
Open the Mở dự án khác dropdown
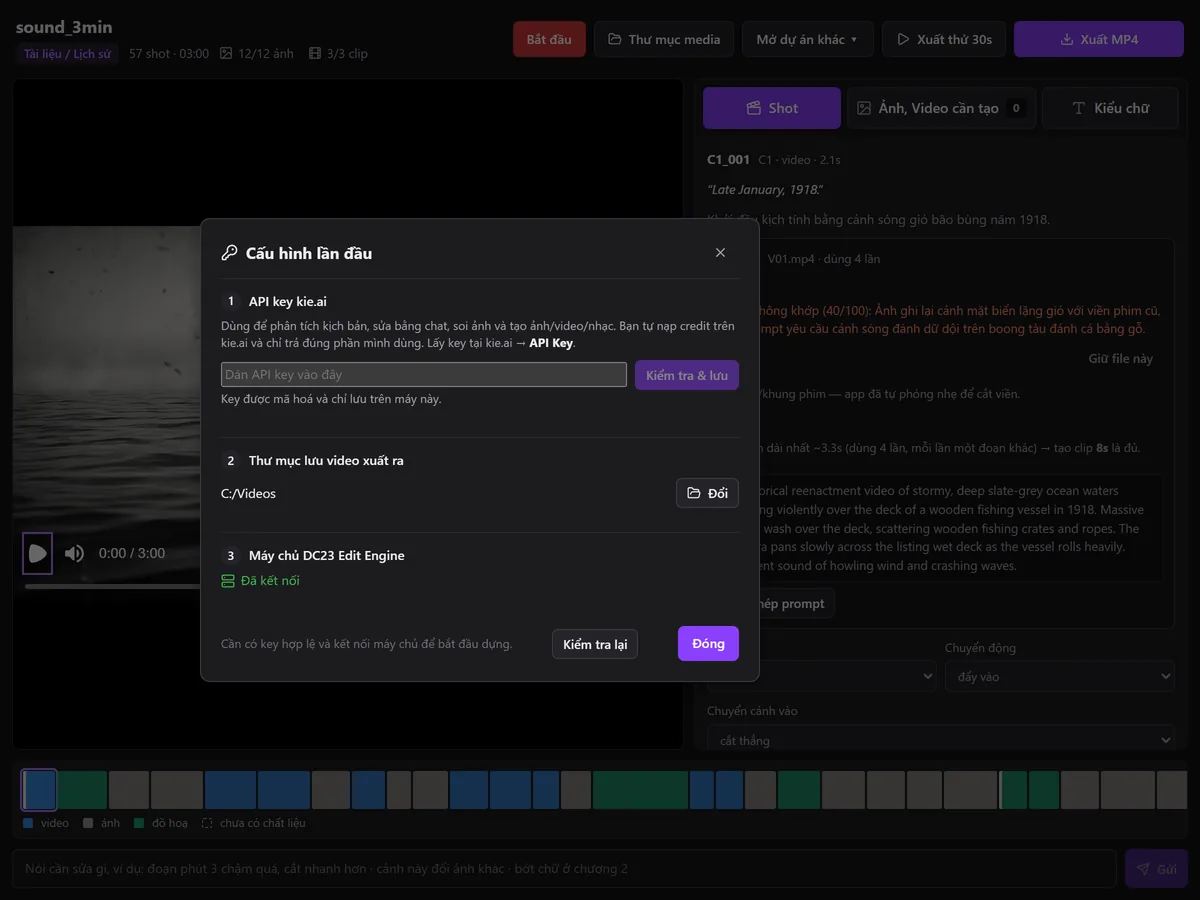tap(807, 39)
